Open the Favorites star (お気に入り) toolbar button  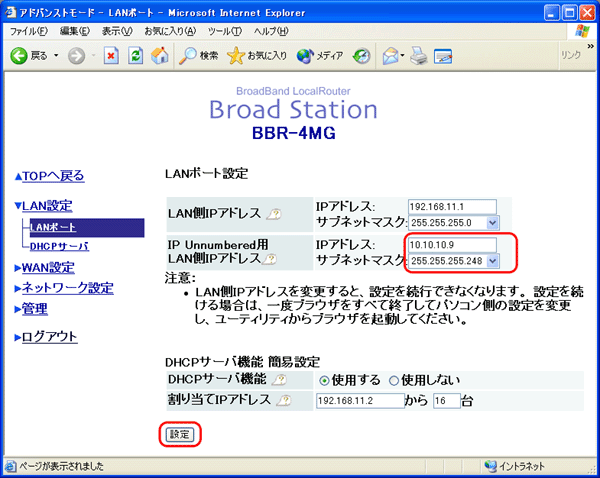click(256, 56)
